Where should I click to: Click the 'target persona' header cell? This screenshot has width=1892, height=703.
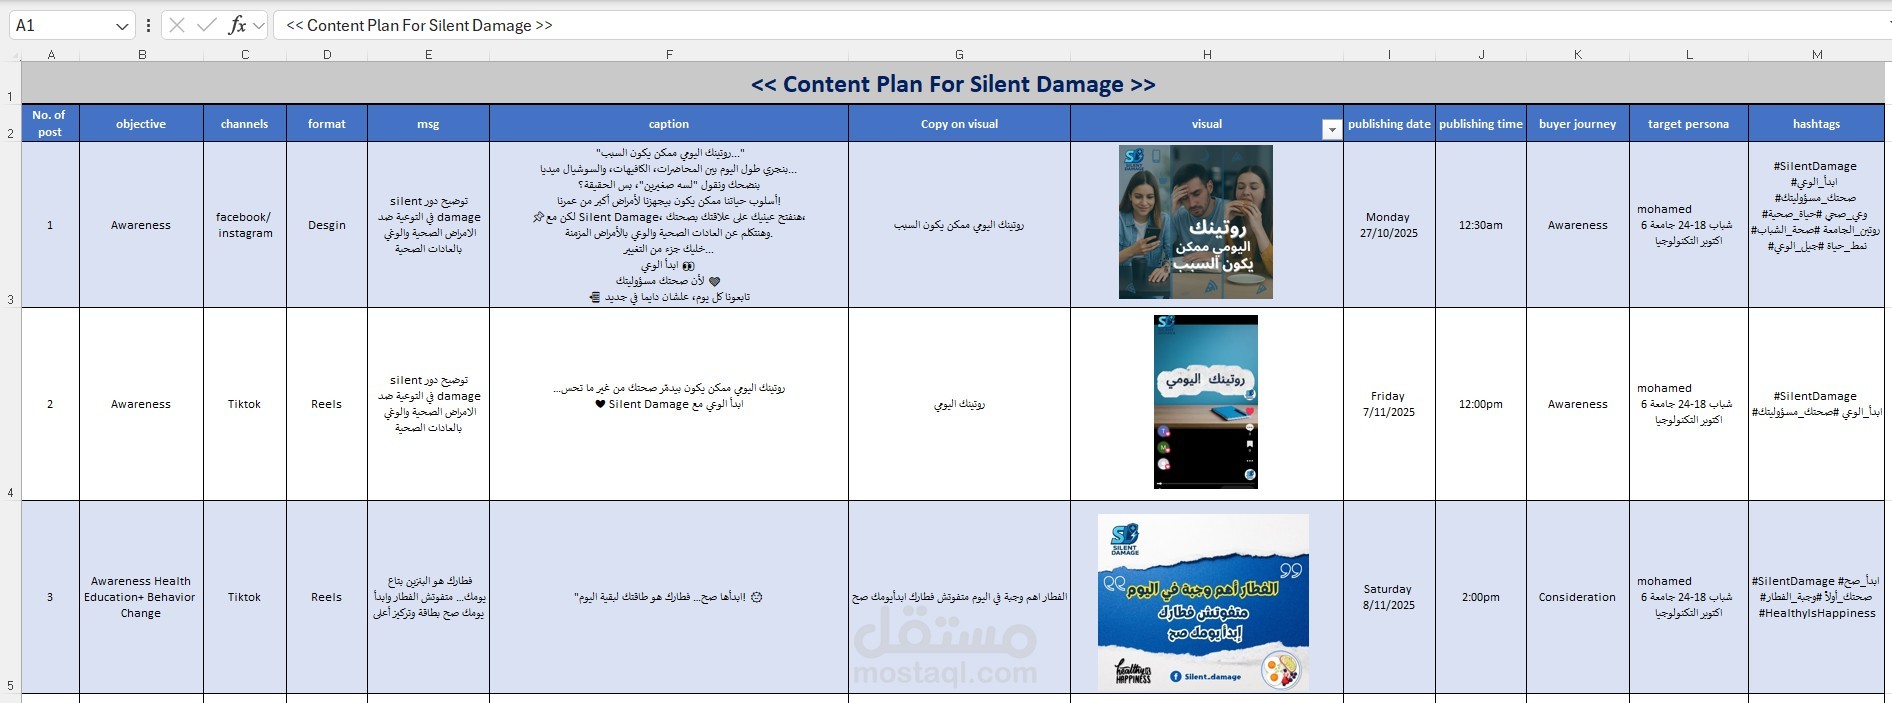point(1689,123)
